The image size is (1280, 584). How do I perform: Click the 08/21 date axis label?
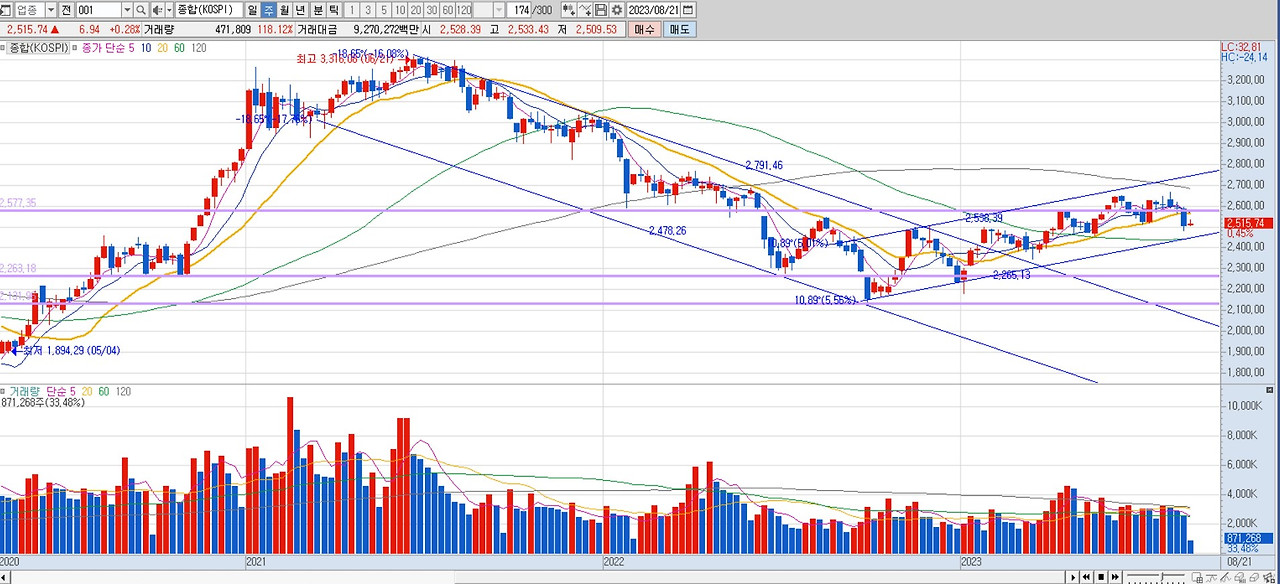pyautogui.click(x=1238, y=563)
